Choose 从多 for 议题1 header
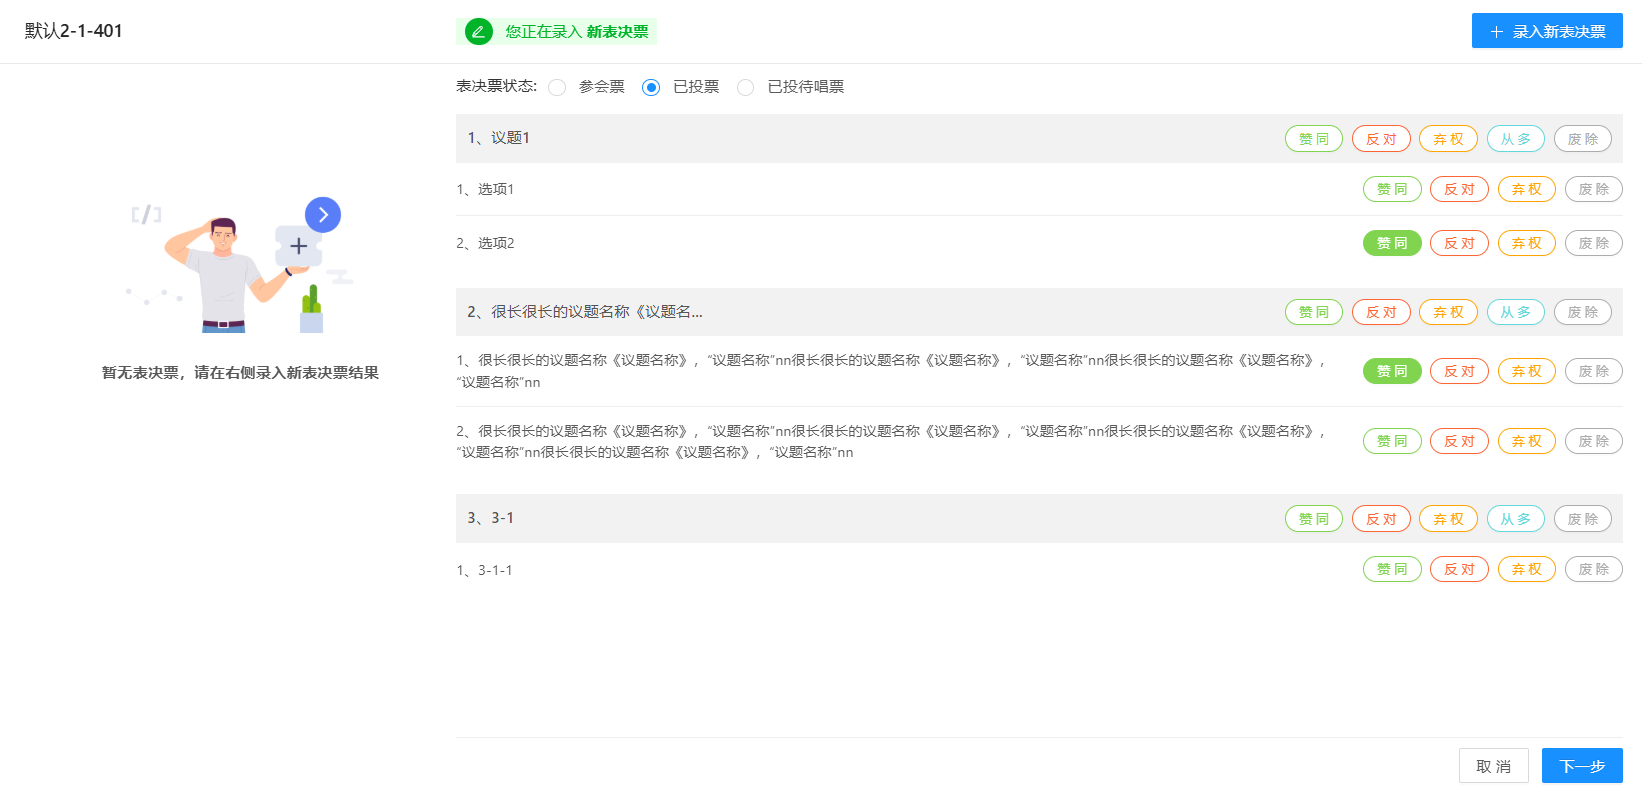The width and height of the screenshot is (1642, 788). (1515, 139)
